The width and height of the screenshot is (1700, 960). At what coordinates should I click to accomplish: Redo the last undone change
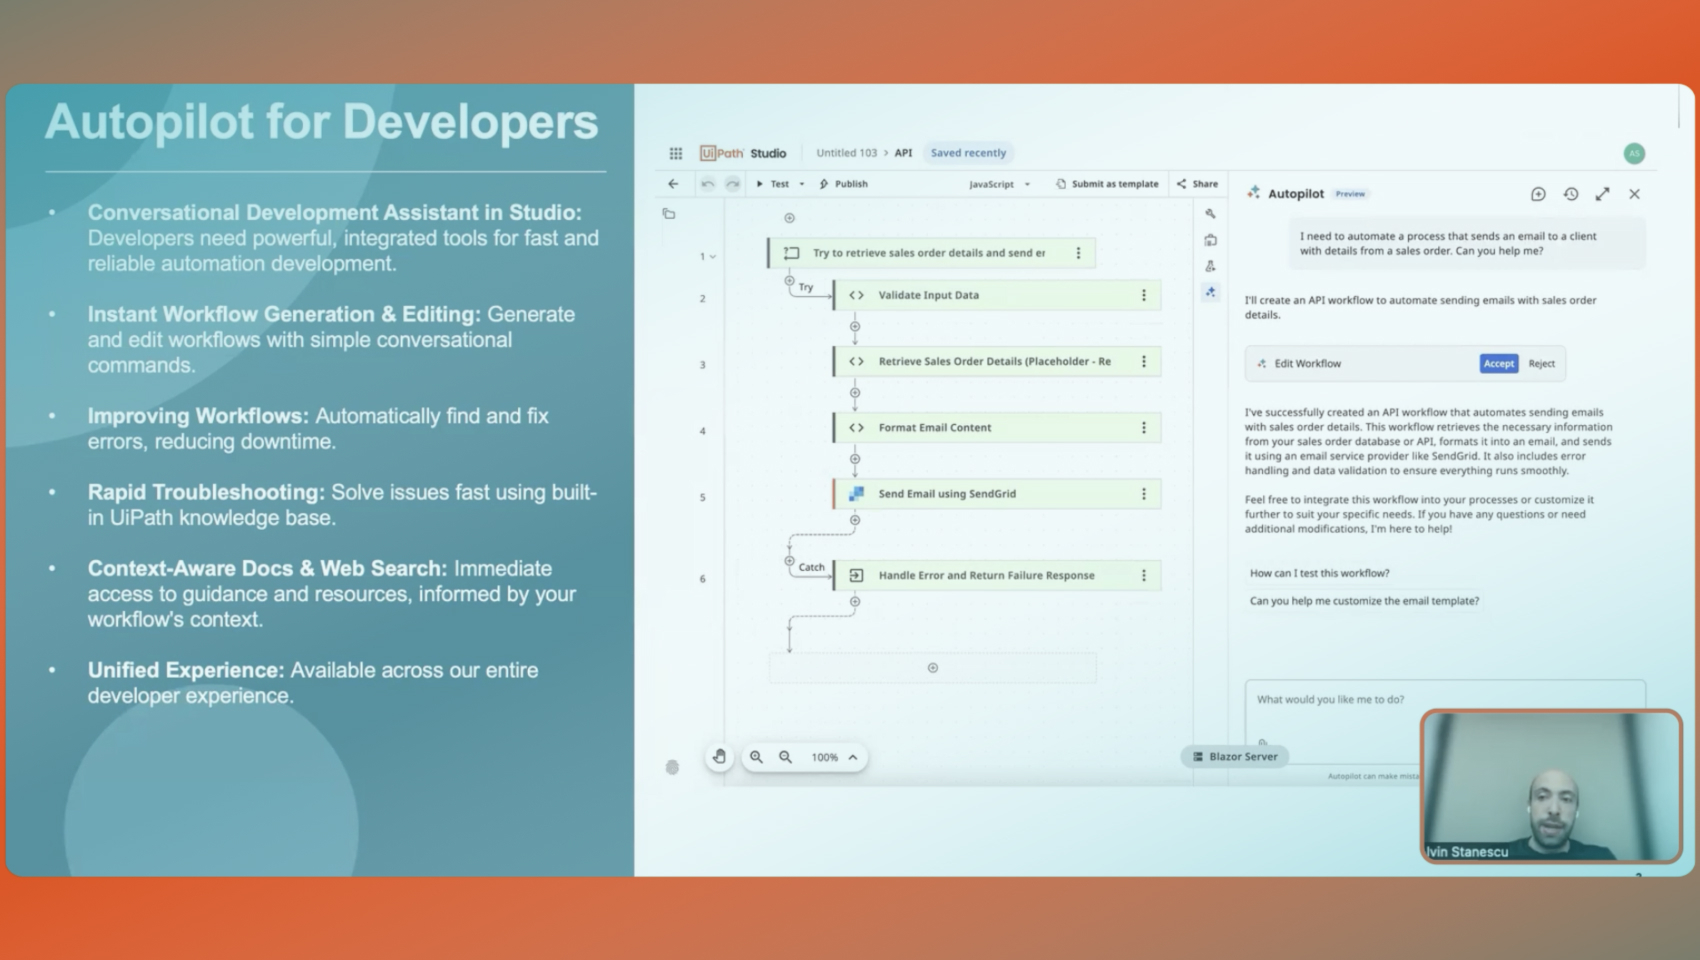(733, 184)
